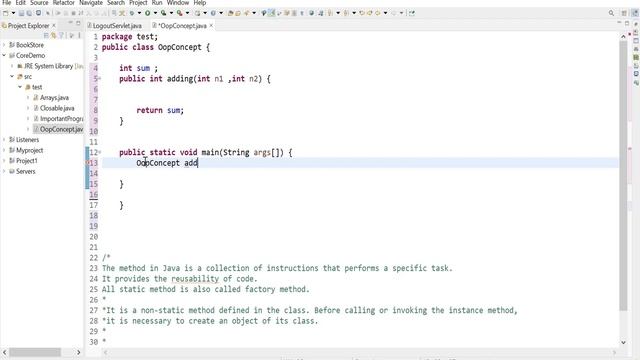The width and height of the screenshot is (640, 360).
Task: Open the Coverage dropdown arrow
Action: (x=171, y=13)
